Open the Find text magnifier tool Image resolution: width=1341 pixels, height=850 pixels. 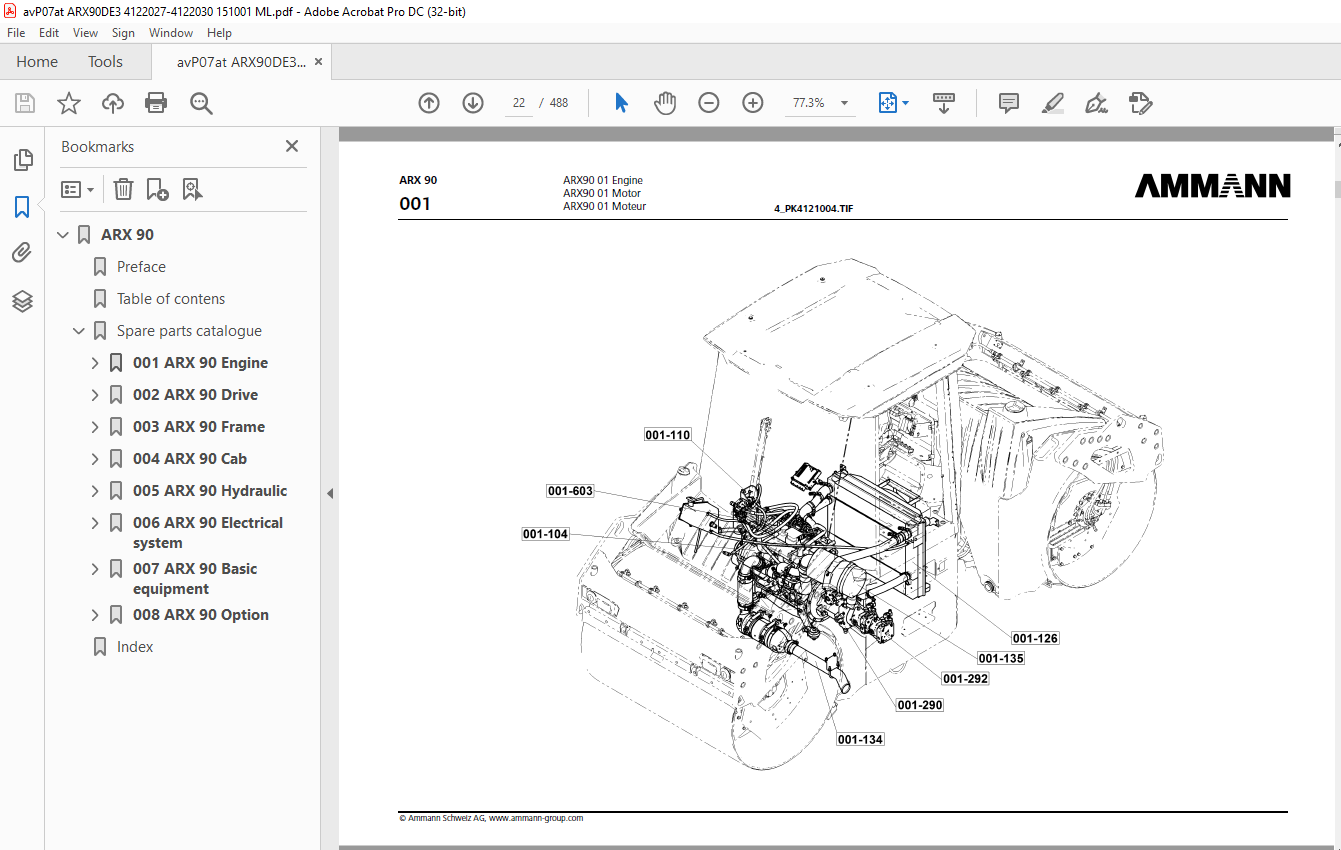(x=201, y=103)
